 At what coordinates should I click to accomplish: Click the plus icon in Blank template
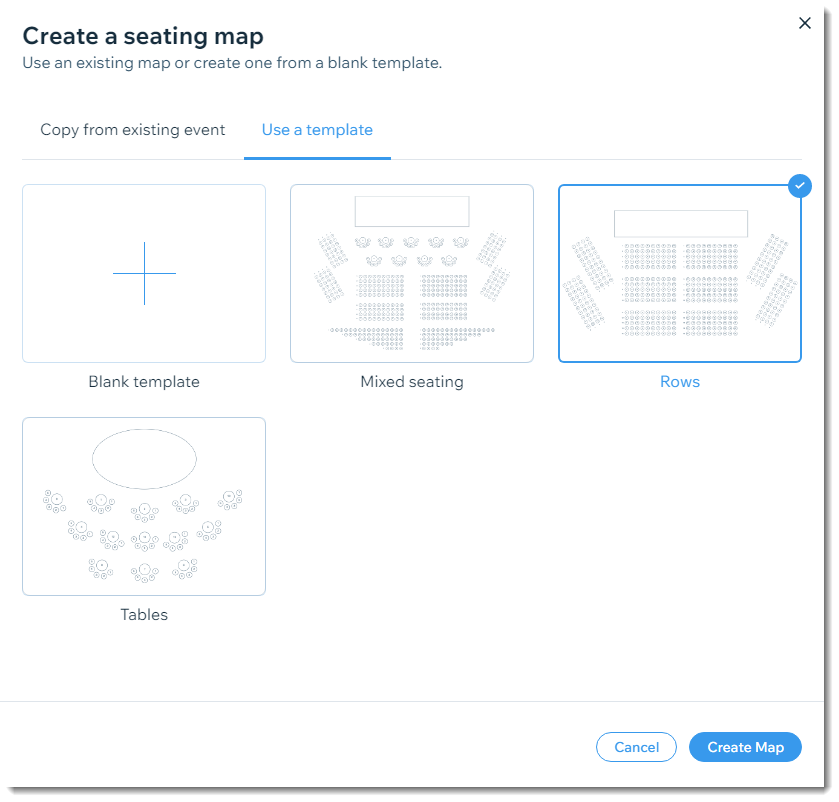click(144, 273)
